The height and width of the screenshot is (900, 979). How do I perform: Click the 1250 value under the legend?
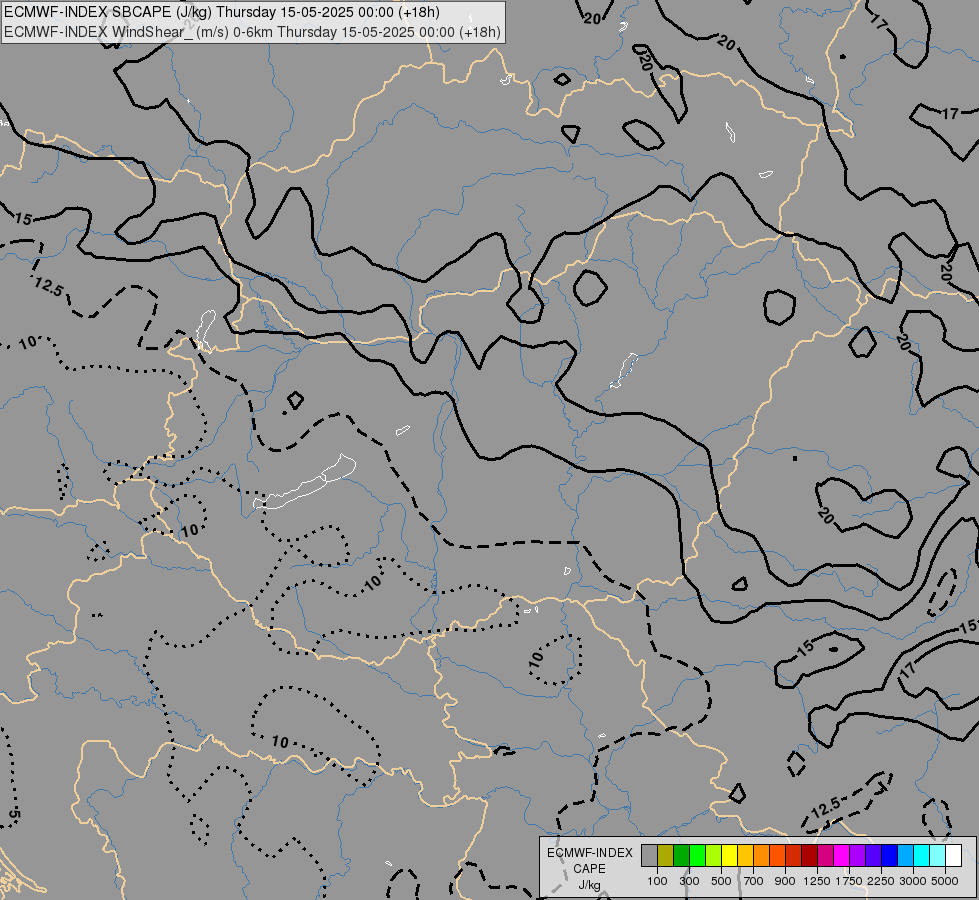[817, 881]
